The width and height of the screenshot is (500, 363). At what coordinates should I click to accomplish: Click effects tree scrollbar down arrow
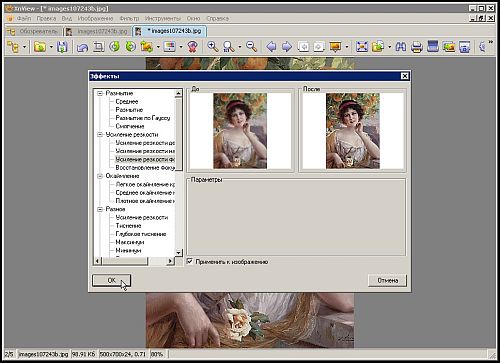(179, 253)
